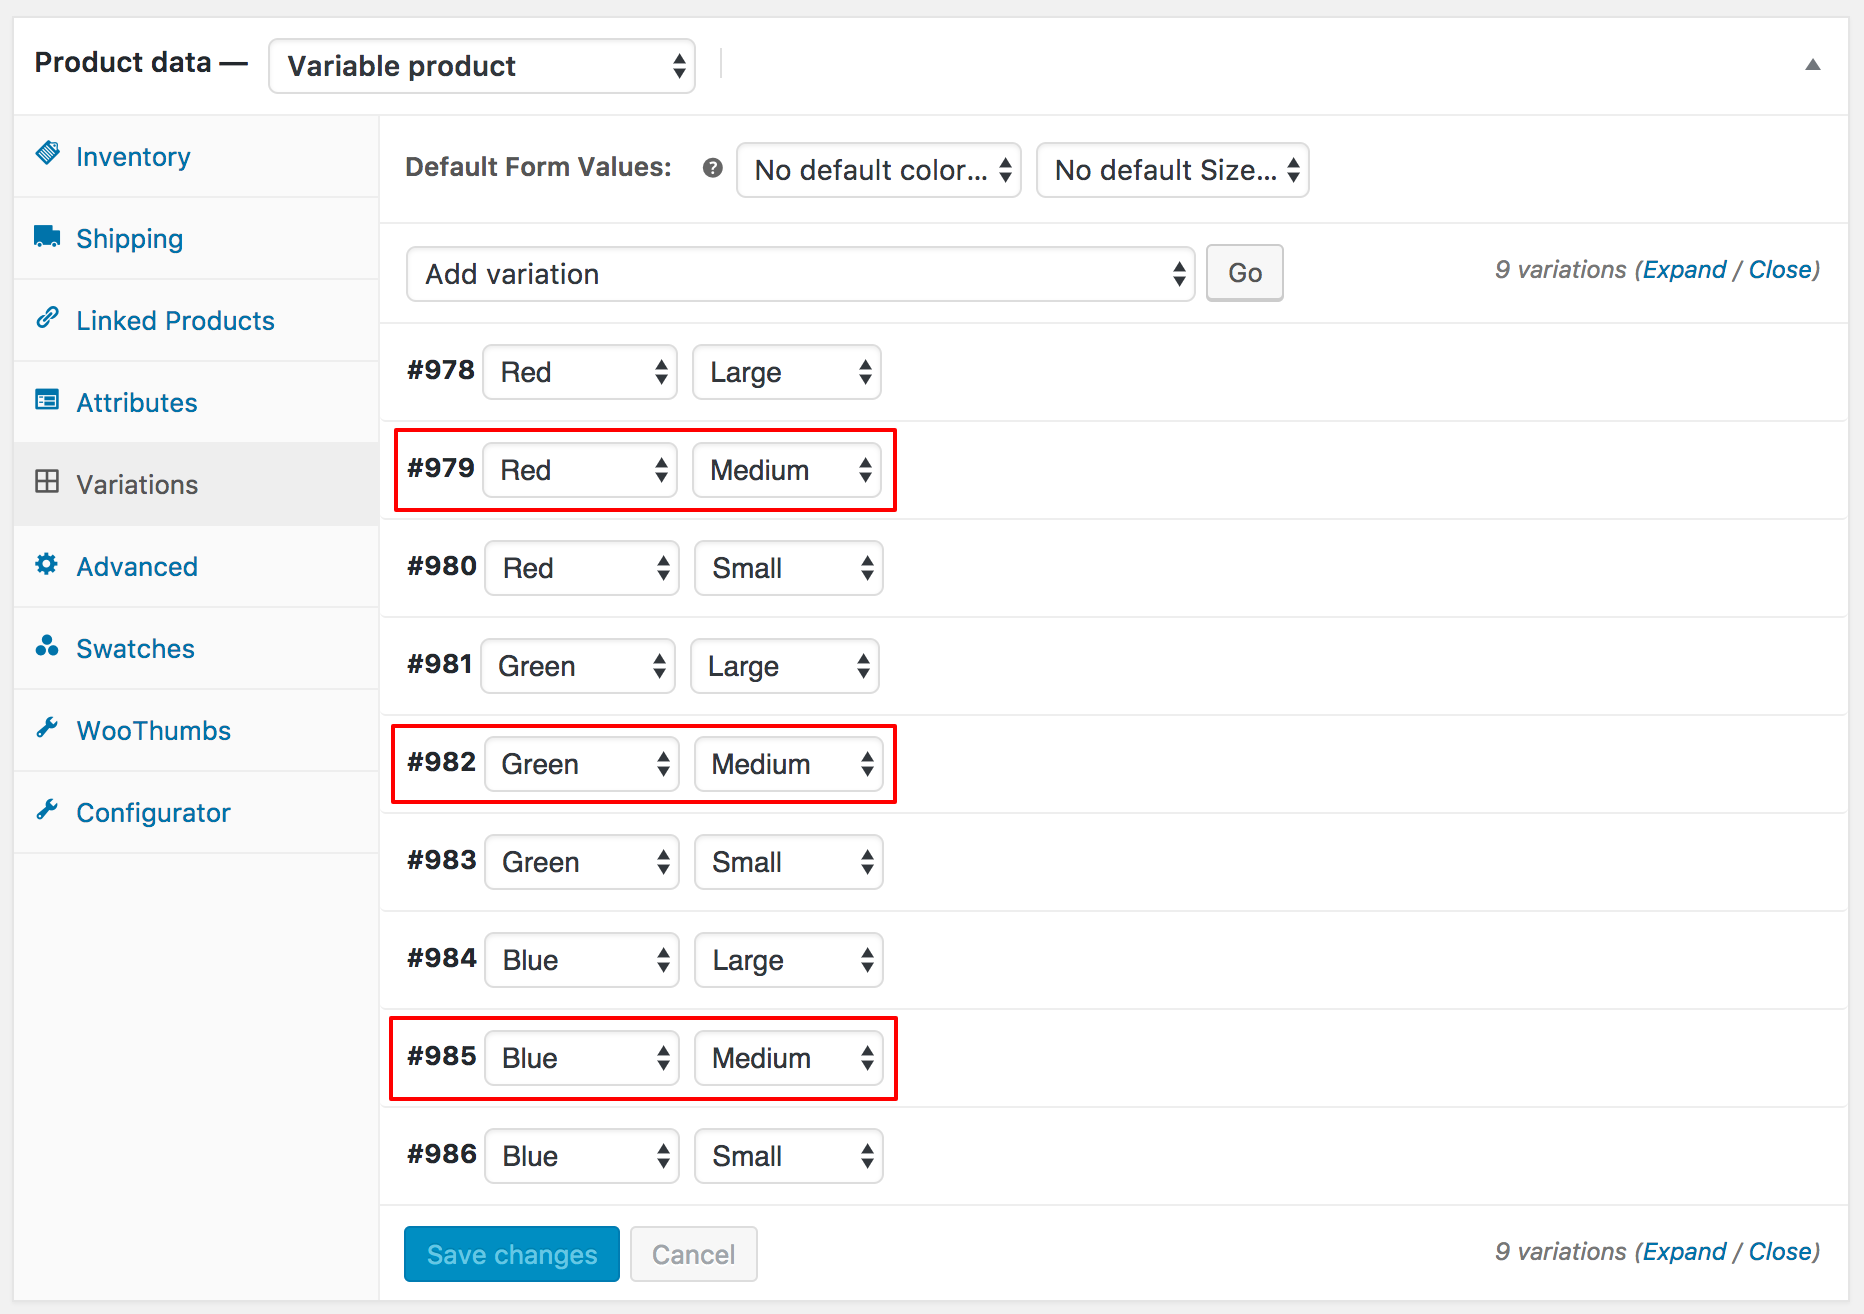Click the Default Form Values help icon
1864x1314 pixels.
[x=712, y=169]
